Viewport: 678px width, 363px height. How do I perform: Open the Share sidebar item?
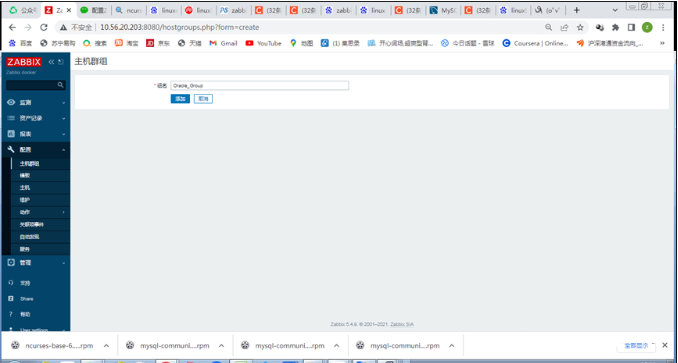click(x=26, y=299)
